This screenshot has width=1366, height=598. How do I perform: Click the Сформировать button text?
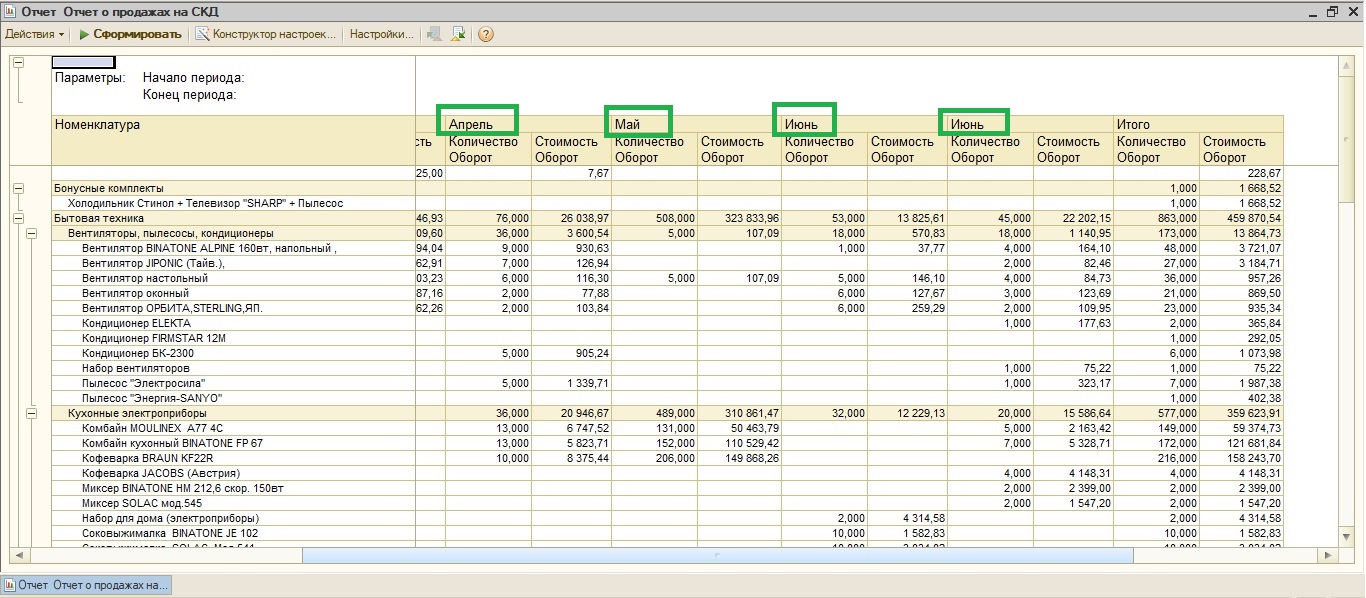(138, 34)
